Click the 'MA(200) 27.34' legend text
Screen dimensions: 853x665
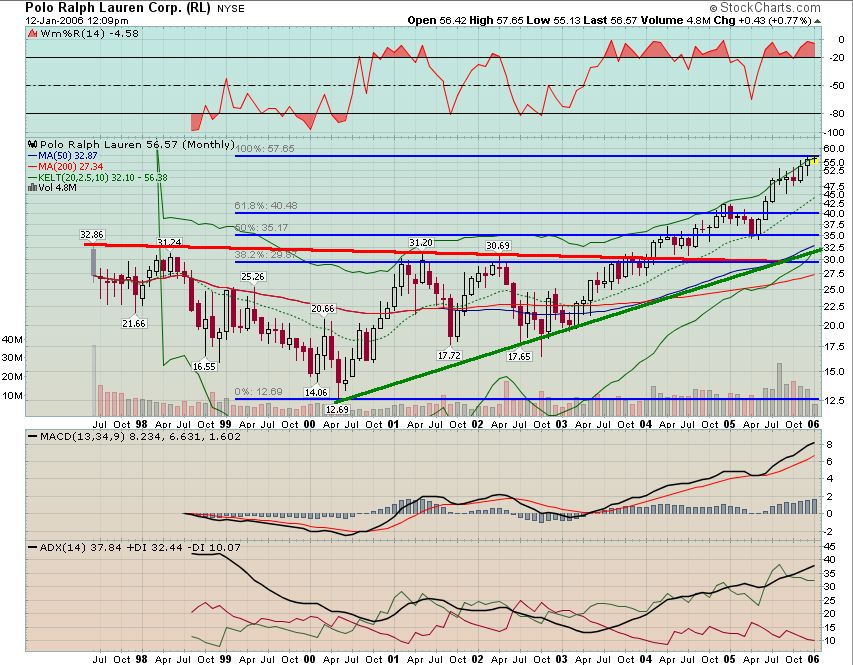click(70, 167)
